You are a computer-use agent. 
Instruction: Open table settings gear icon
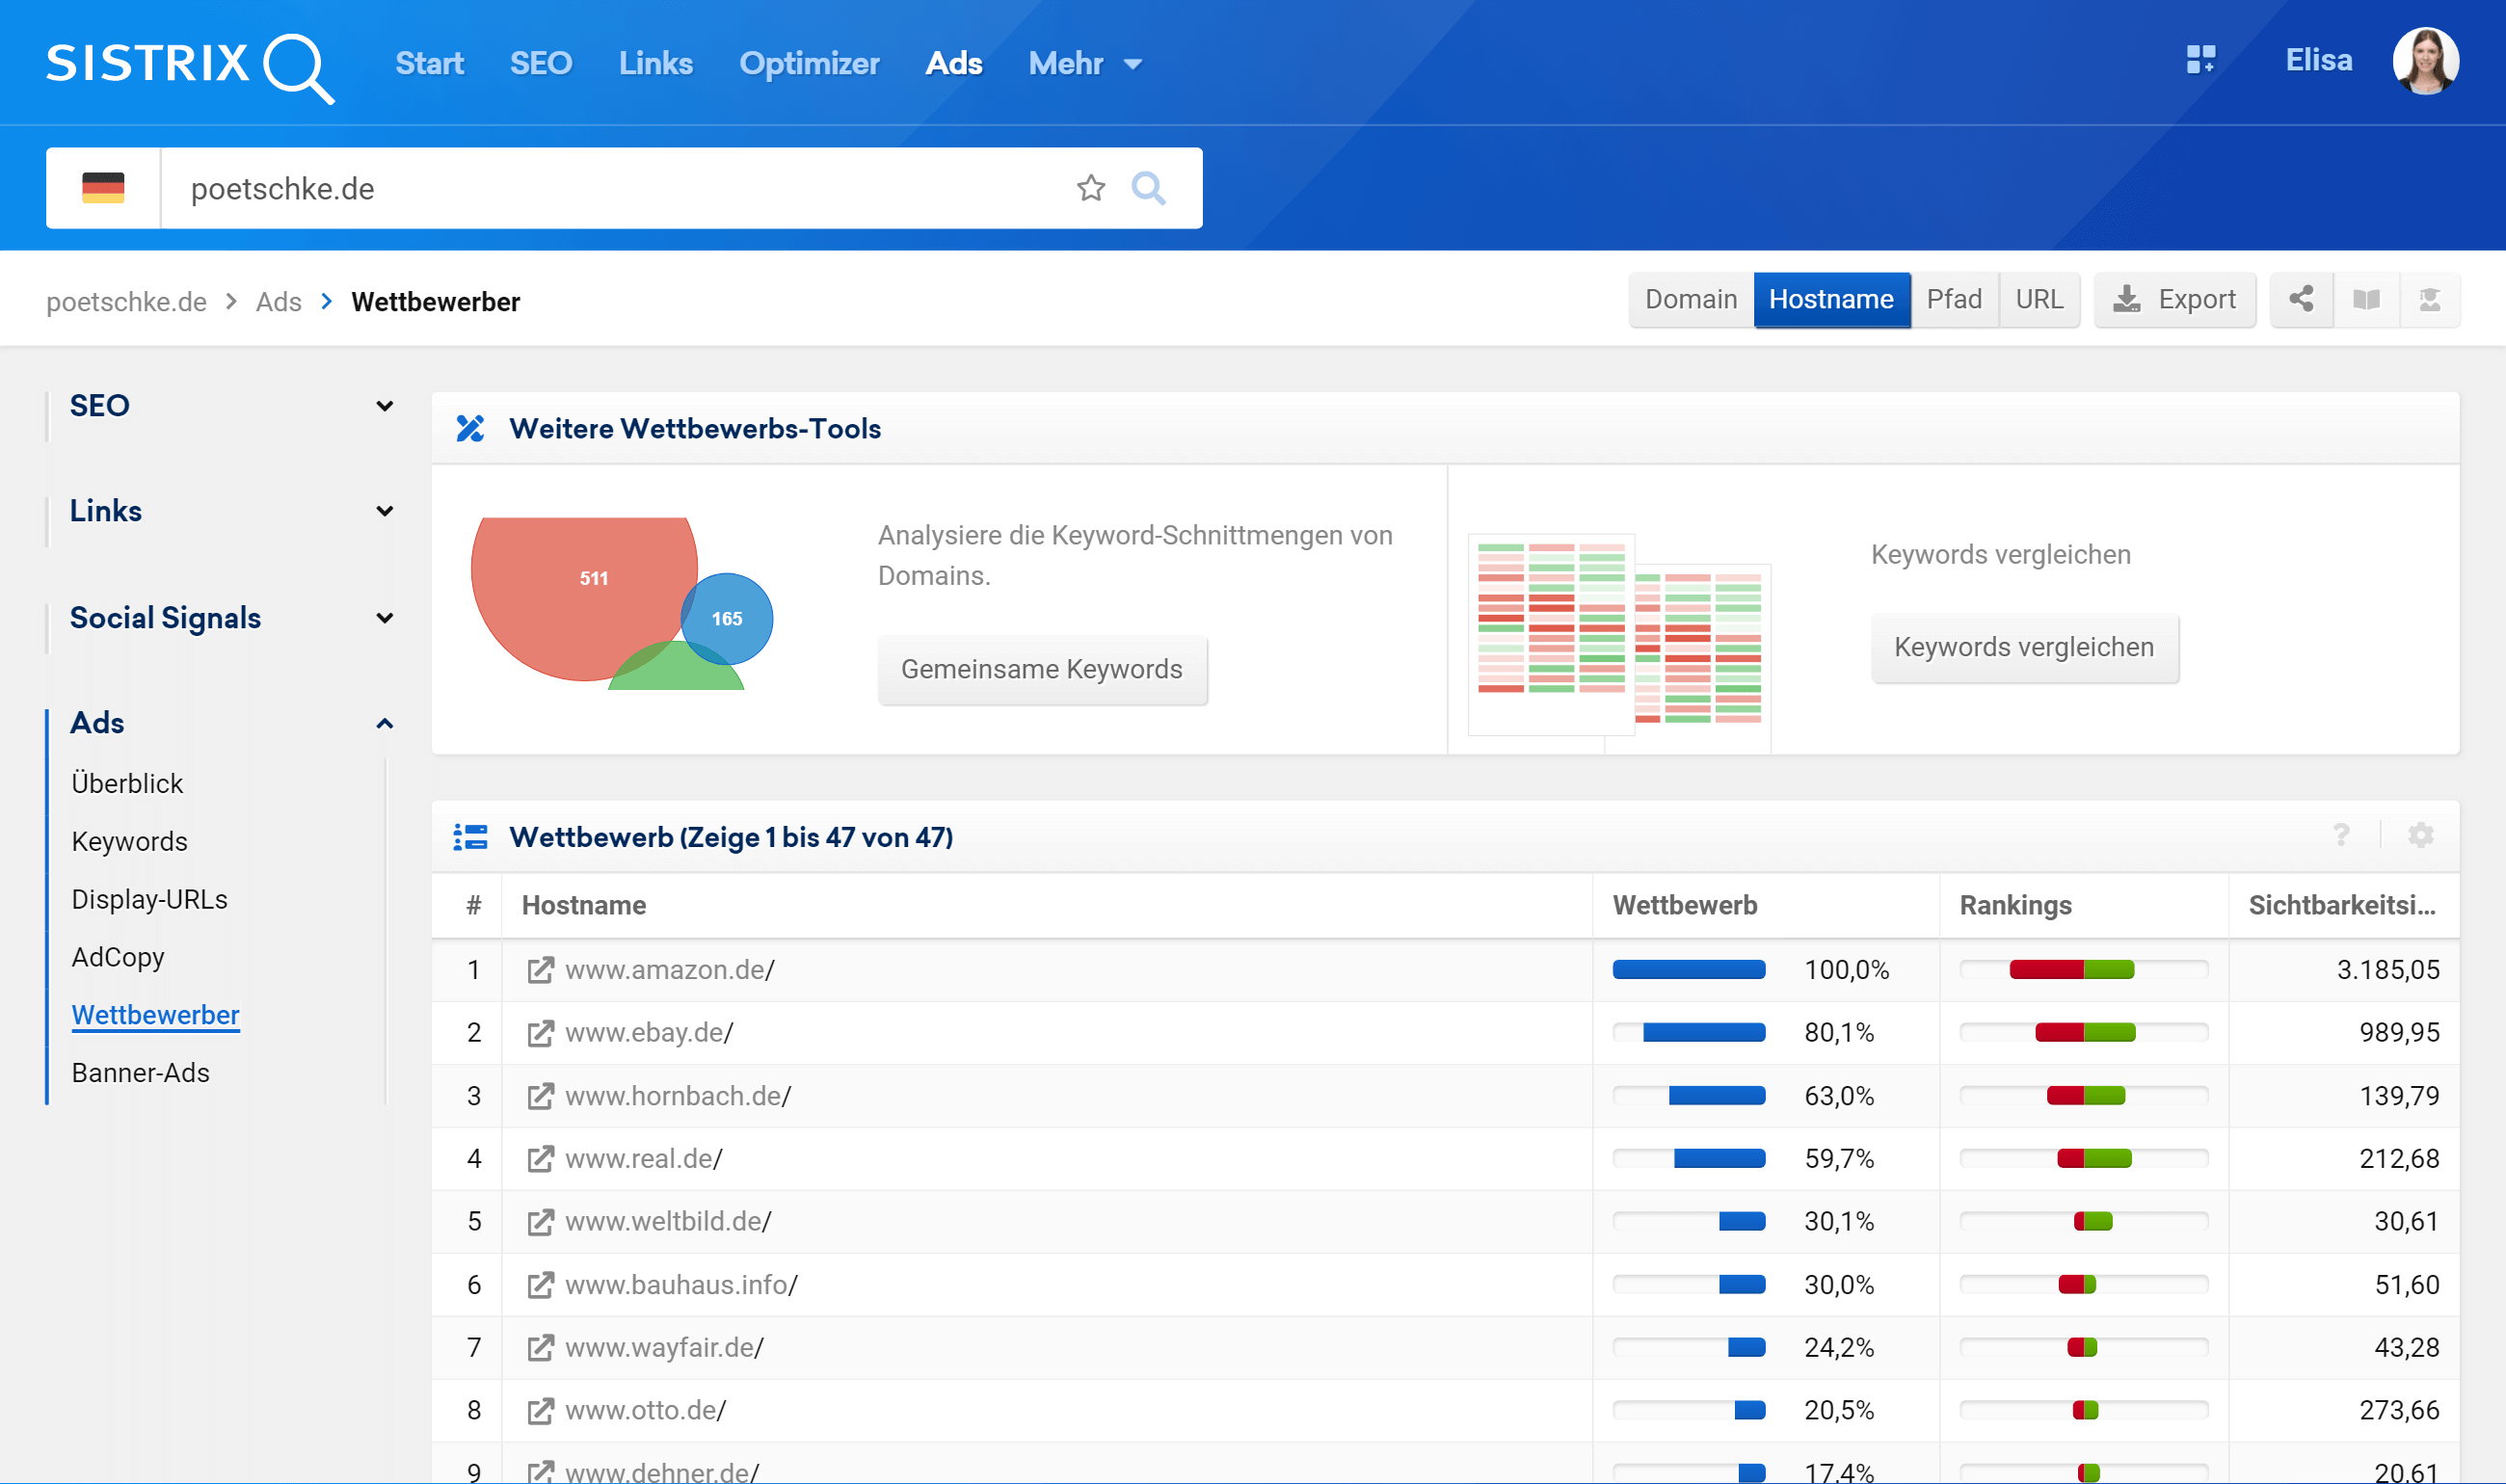point(2420,835)
